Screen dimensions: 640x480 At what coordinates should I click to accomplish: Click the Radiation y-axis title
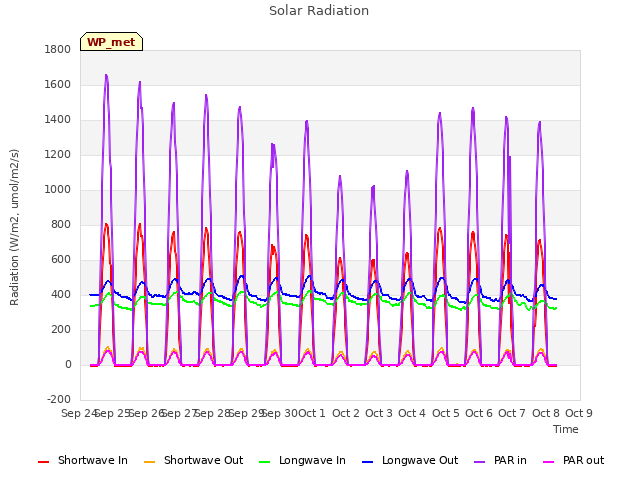tap(14, 227)
